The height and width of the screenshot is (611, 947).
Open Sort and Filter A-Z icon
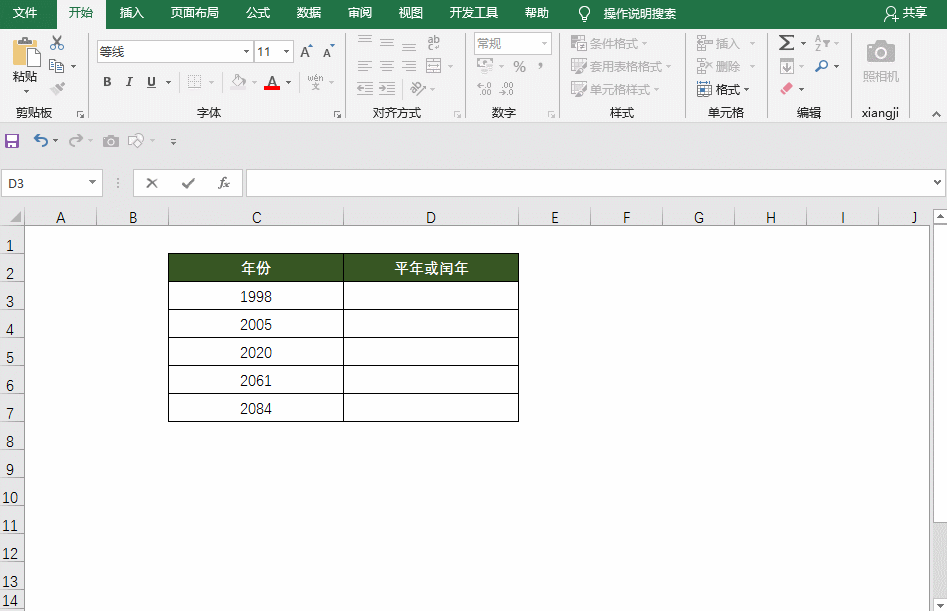click(821, 43)
